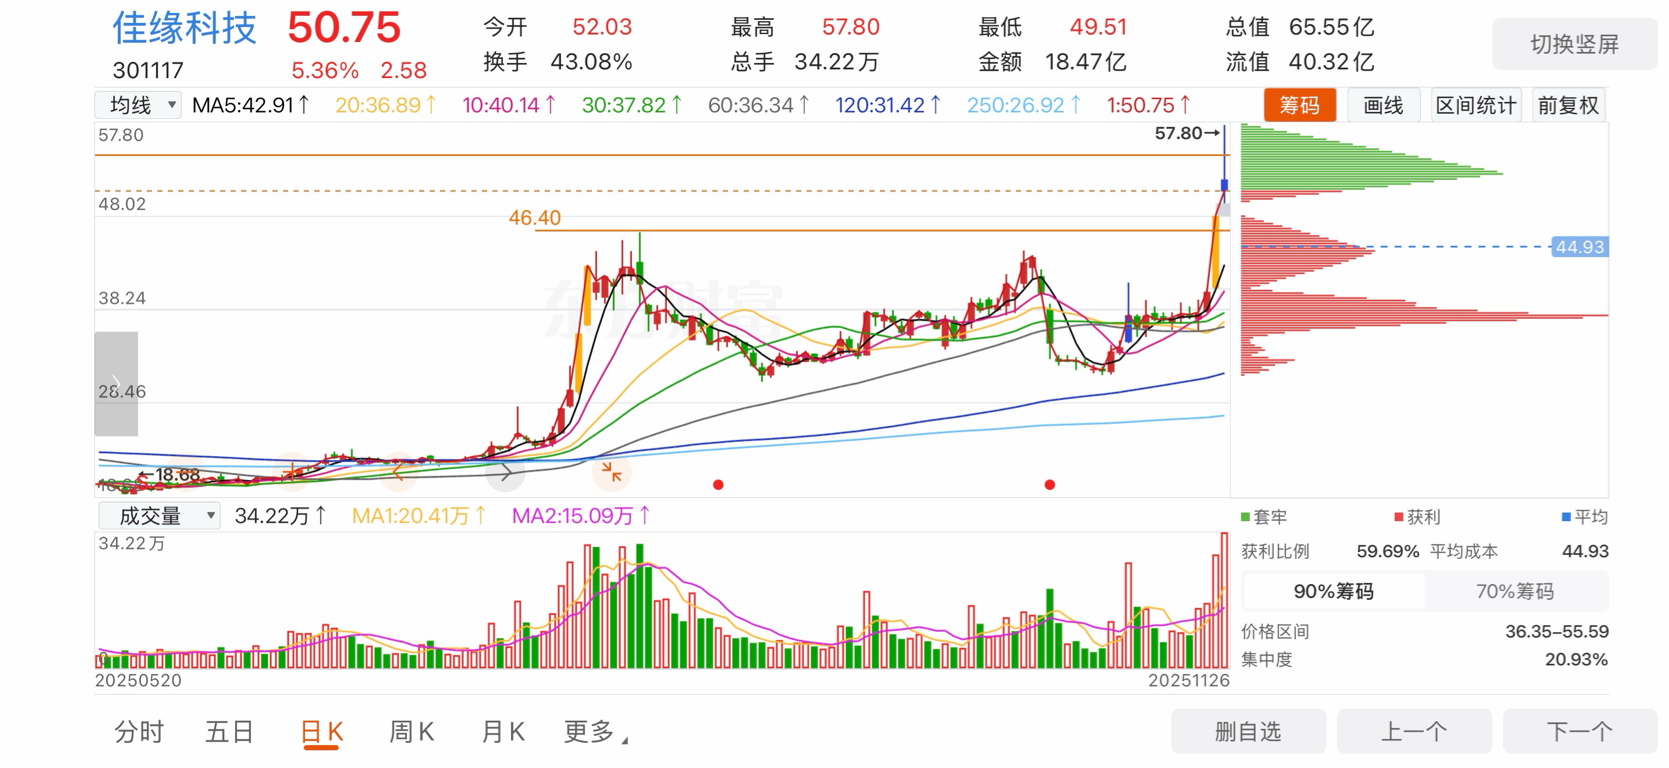Screen dimensions: 1669x768
Task: Tap the 5.36% change percentage
Action: pyautogui.click(x=325, y=70)
